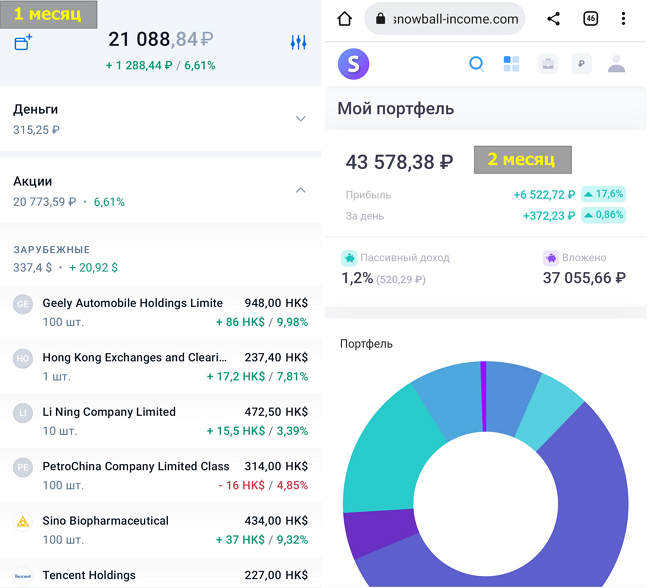Open search with the magnifier icon
650x588 pixels.
coord(476,64)
